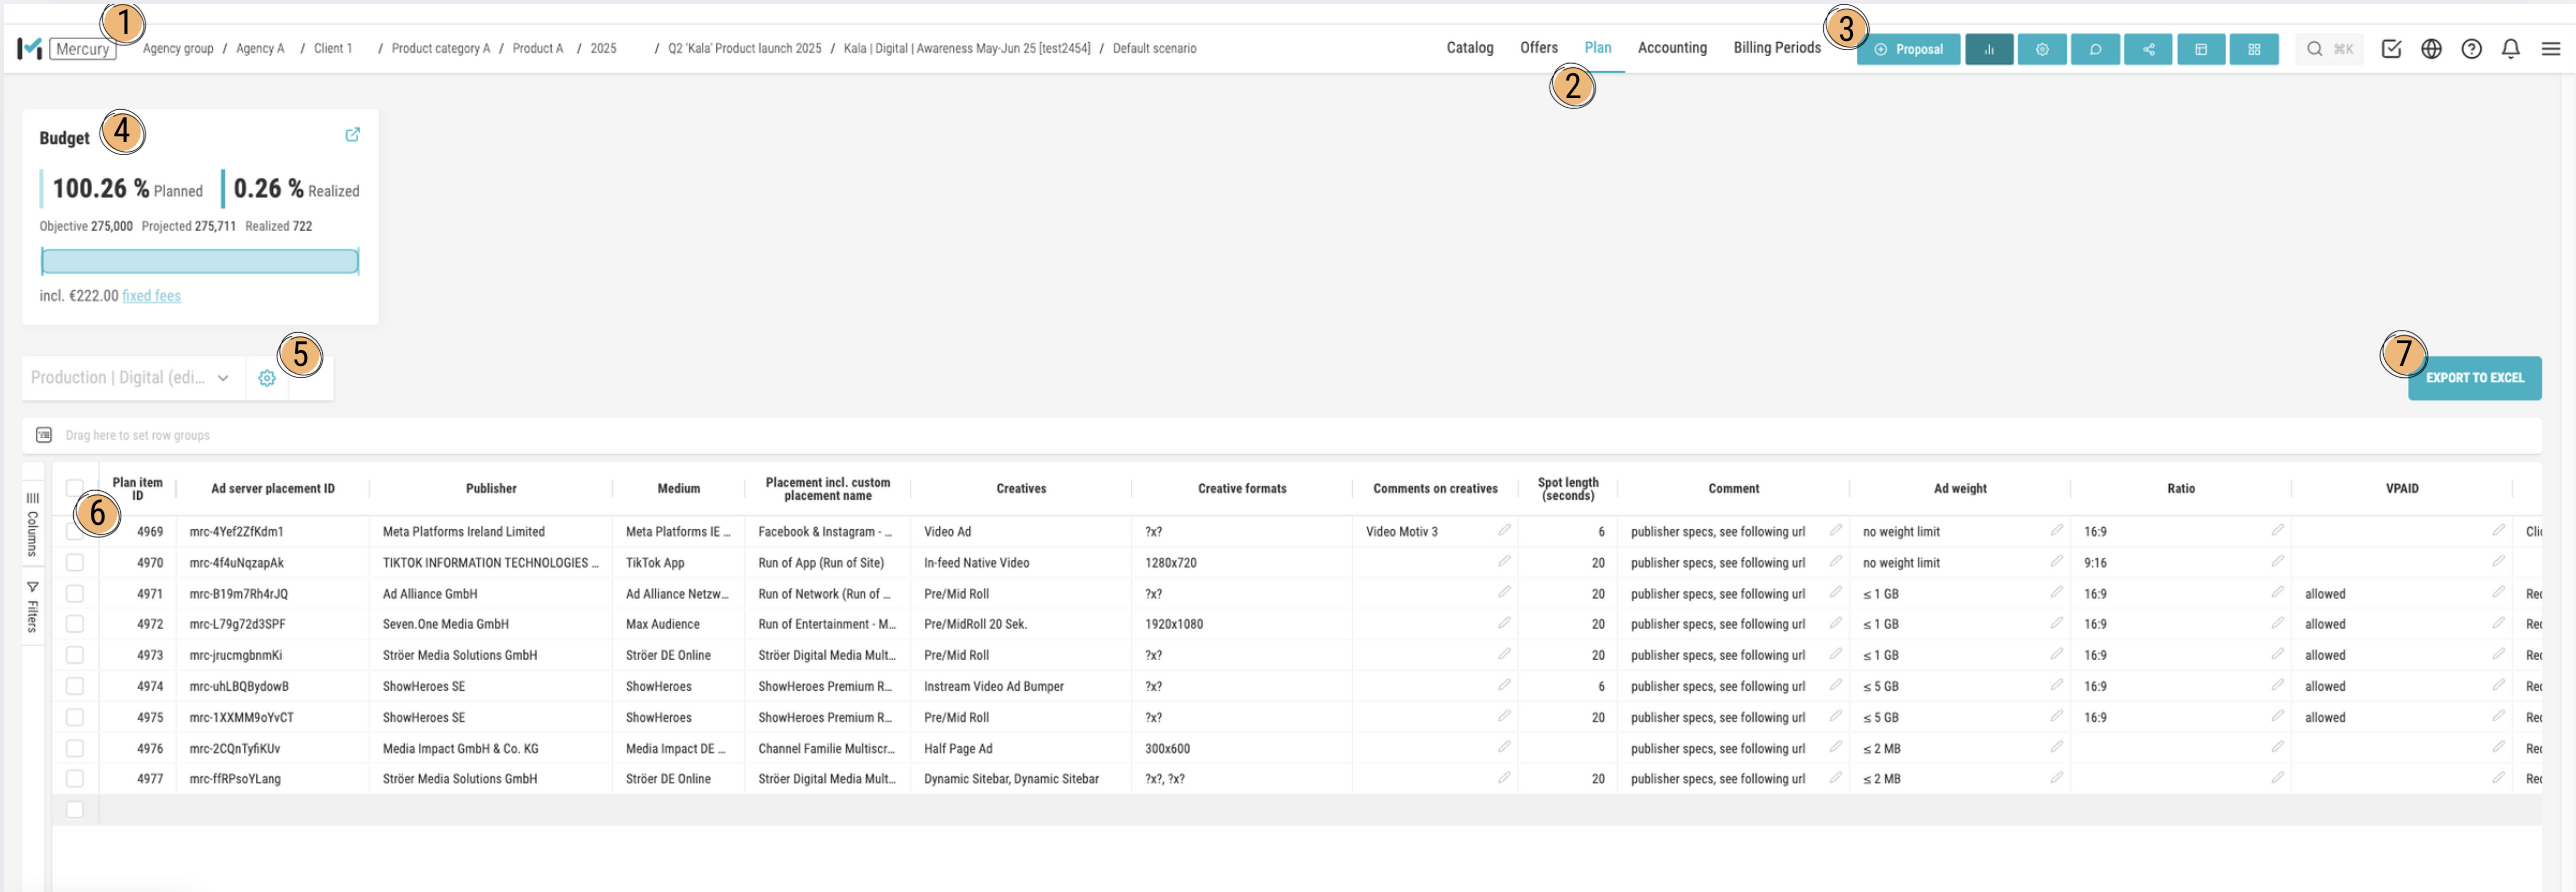This screenshot has height=892, width=2576.
Task: Select checkbox for row 4976
Action: click(x=74, y=748)
